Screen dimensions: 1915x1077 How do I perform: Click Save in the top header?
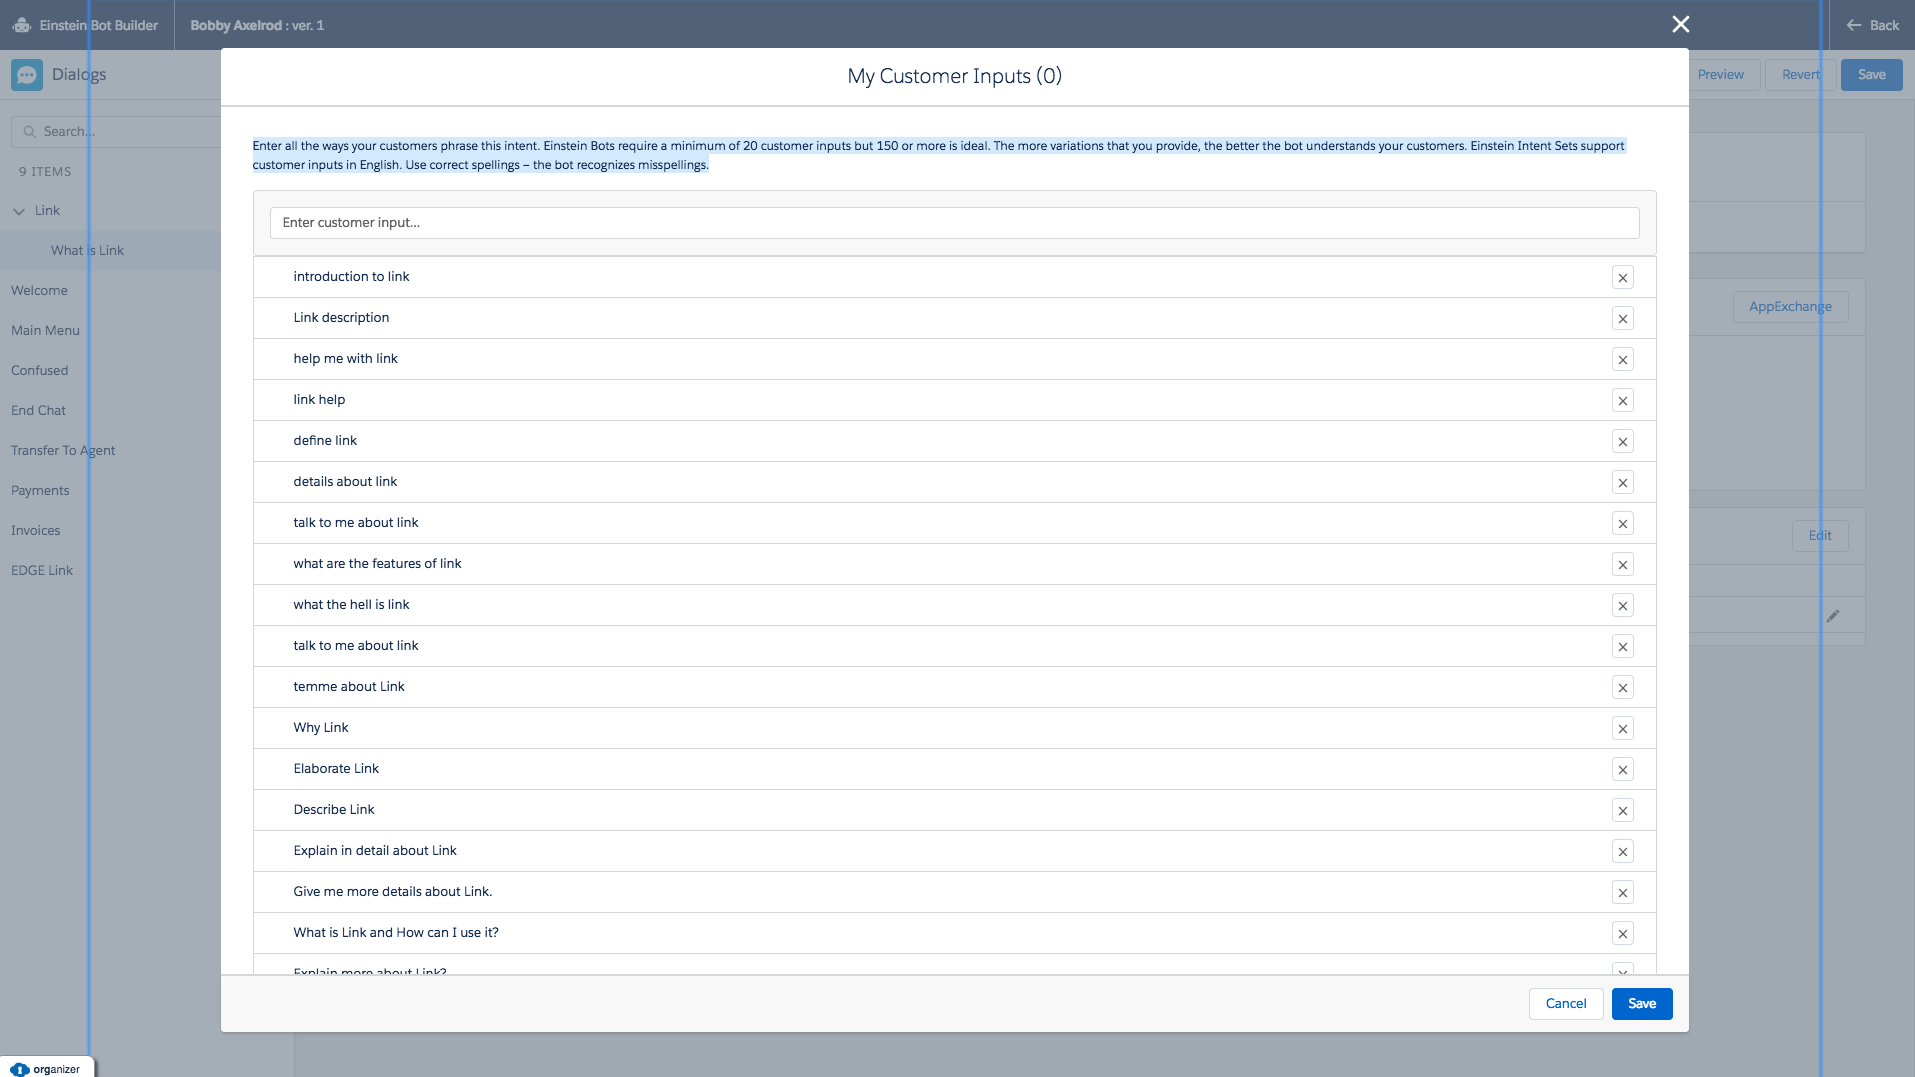click(x=1871, y=75)
